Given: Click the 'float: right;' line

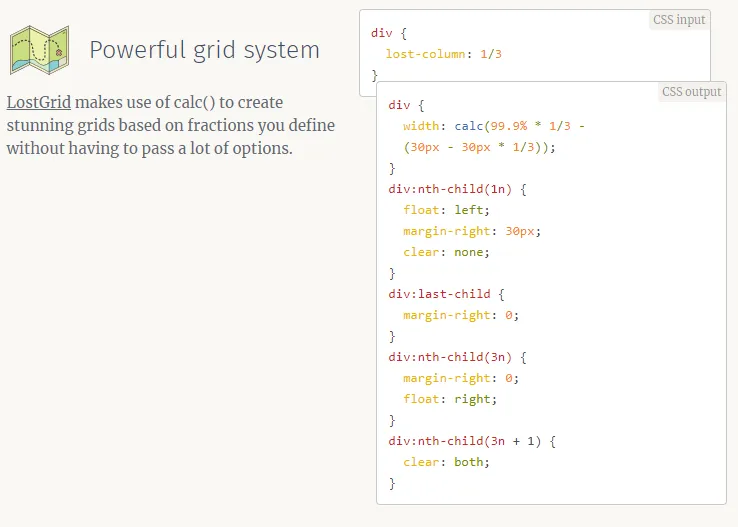Looking at the screenshot, I should (450, 399).
